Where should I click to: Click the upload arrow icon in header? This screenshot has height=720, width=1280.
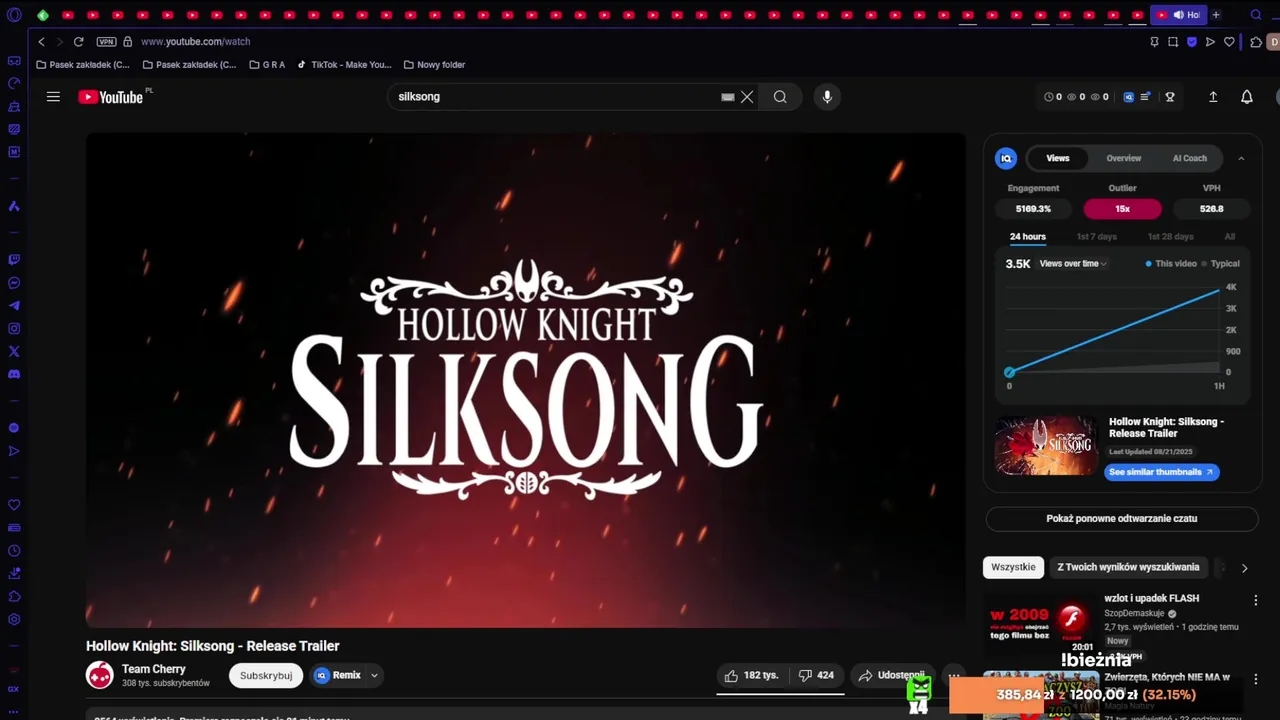pyautogui.click(x=1213, y=97)
